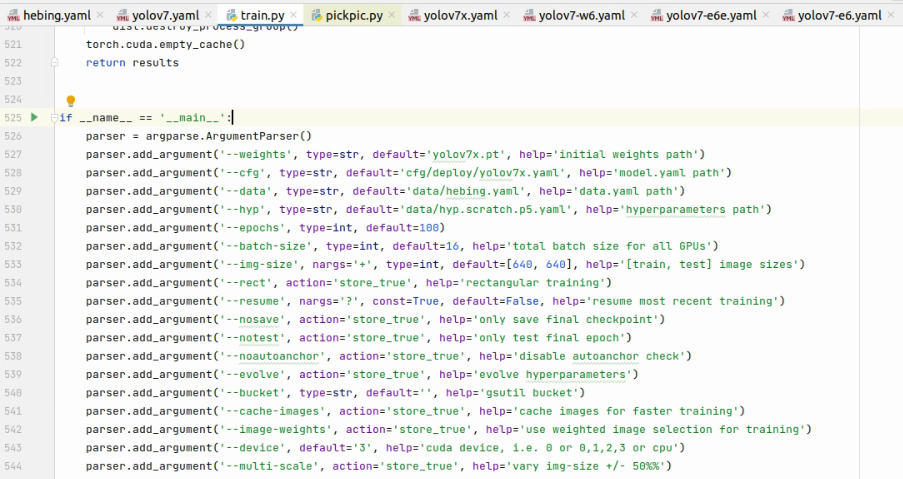
Task: Click the '--resume' argument string
Action: (x=252, y=301)
